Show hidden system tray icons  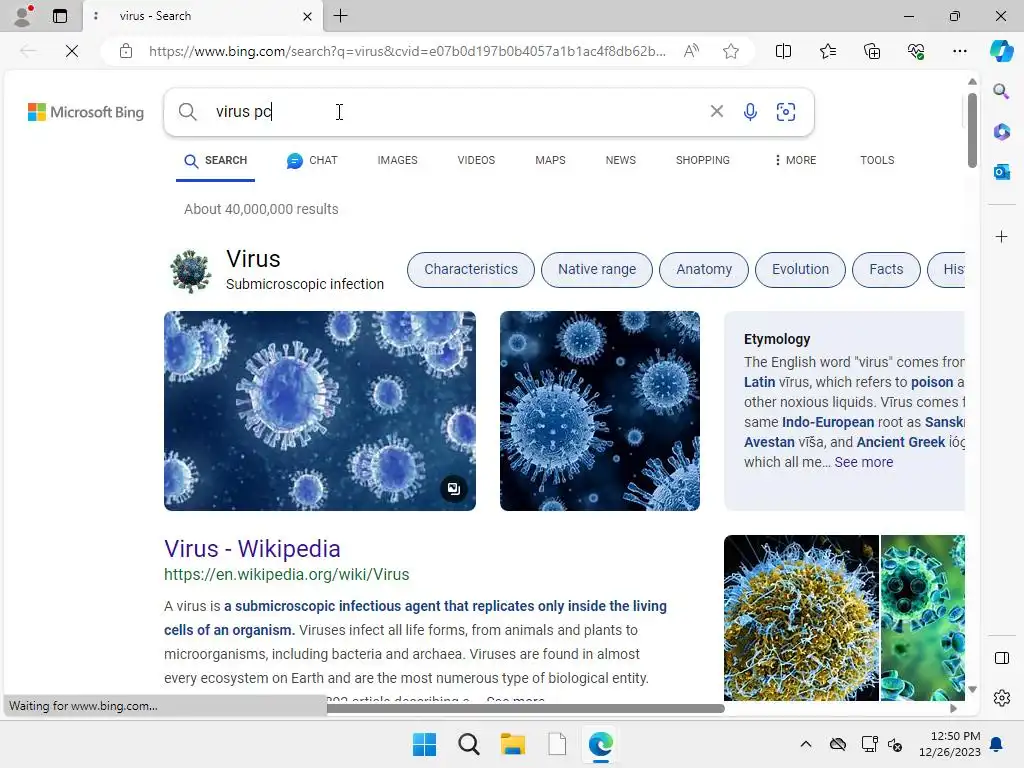pos(806,744)
